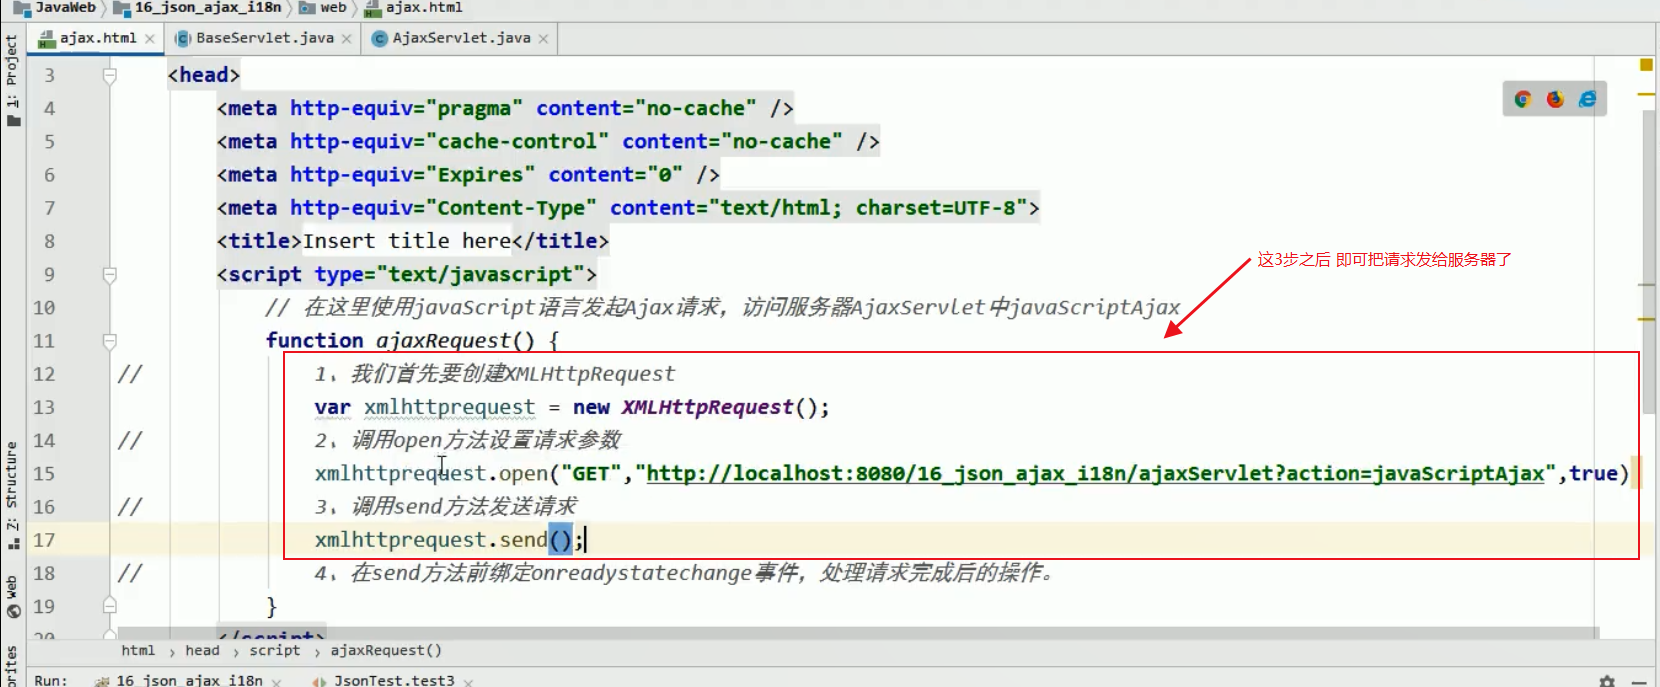Close the JsonTest.test3 run tab

click(468, 682)
